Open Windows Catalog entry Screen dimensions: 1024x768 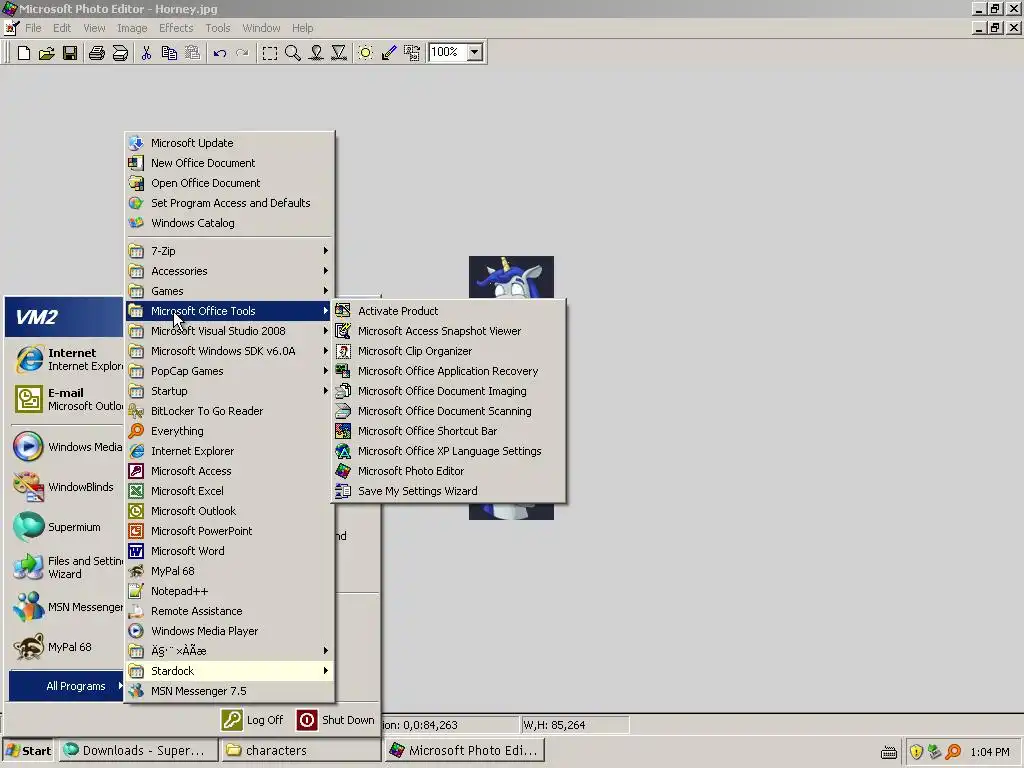coord(229,223)
